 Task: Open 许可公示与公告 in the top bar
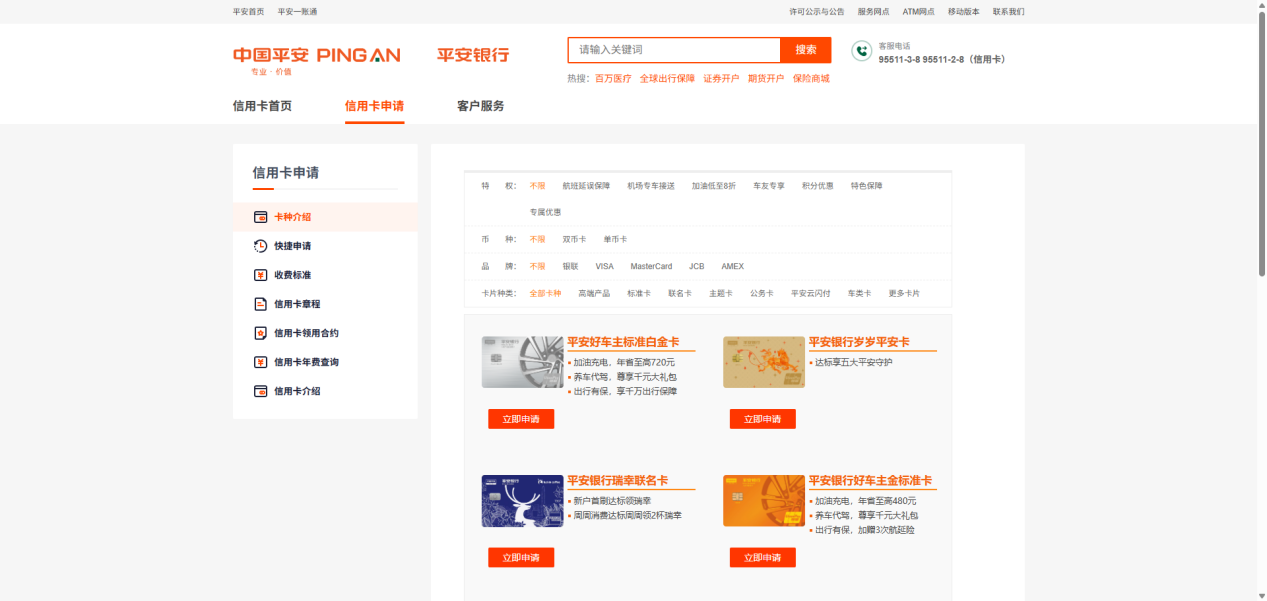[817, 12]
